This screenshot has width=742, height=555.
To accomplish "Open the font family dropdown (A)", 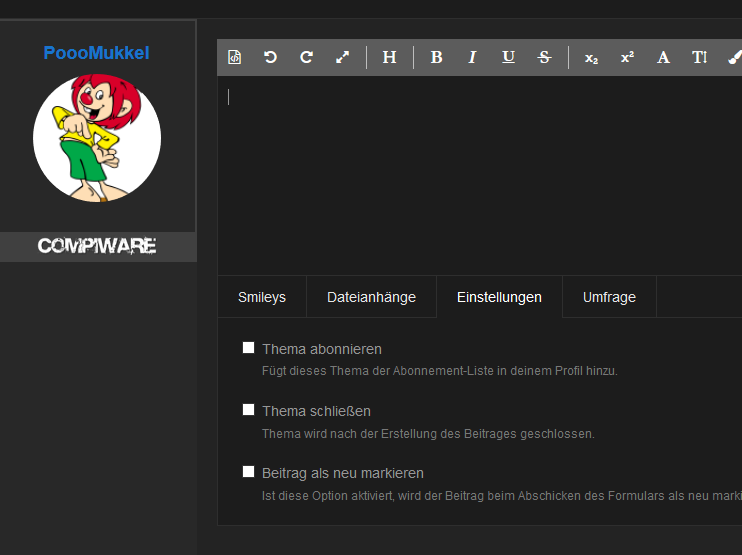I will [663, 57].
